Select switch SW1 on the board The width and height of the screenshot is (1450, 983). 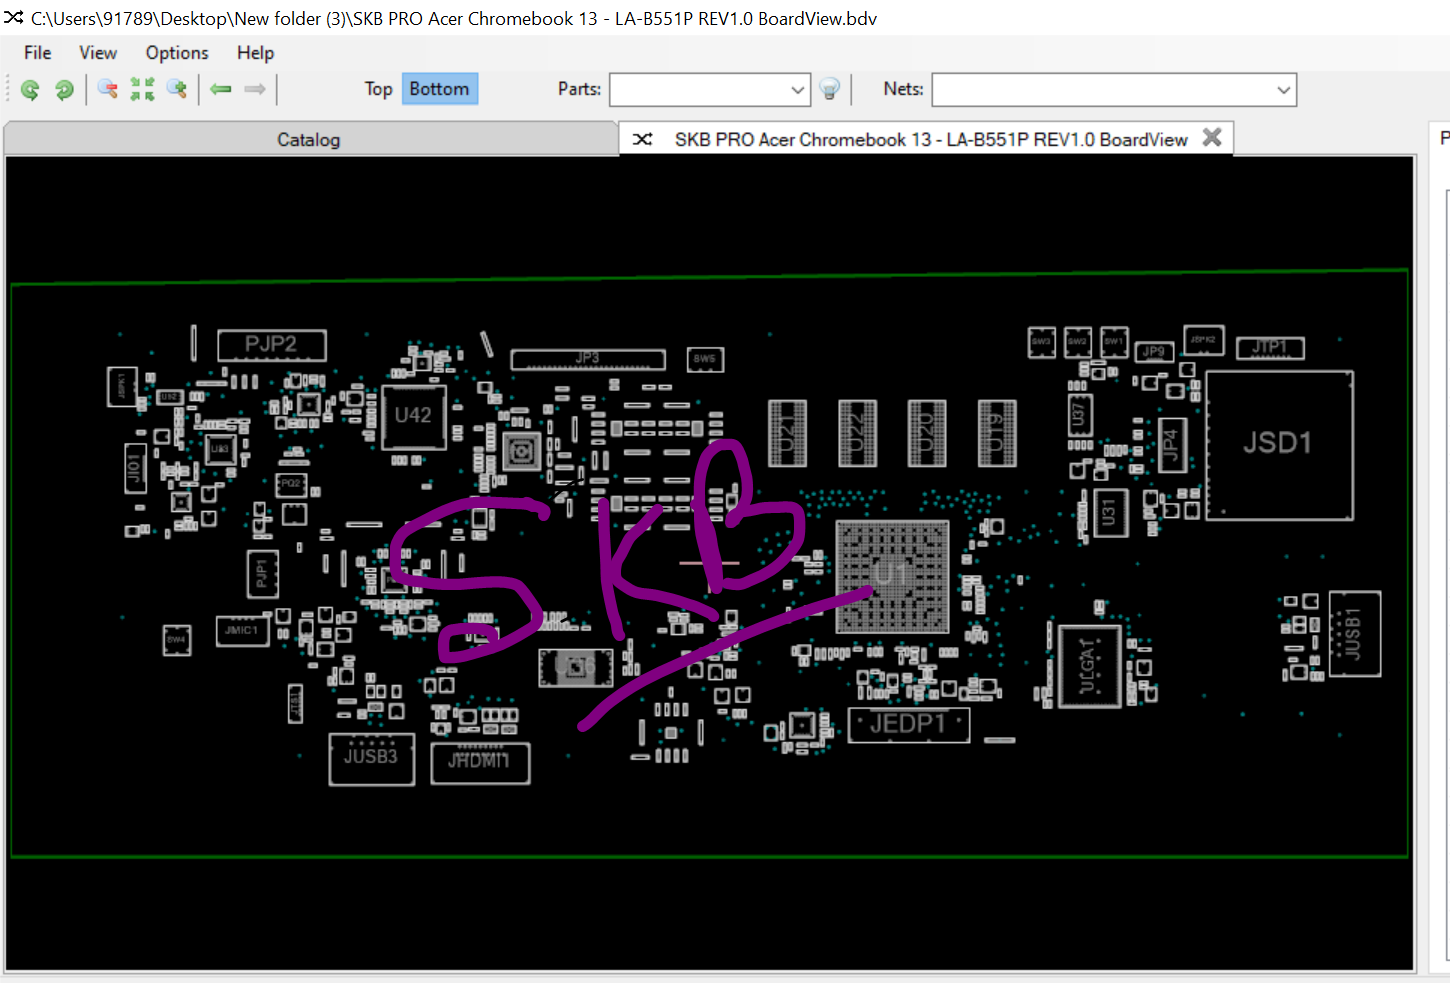pyautogui.click(x=1114, y=342)
